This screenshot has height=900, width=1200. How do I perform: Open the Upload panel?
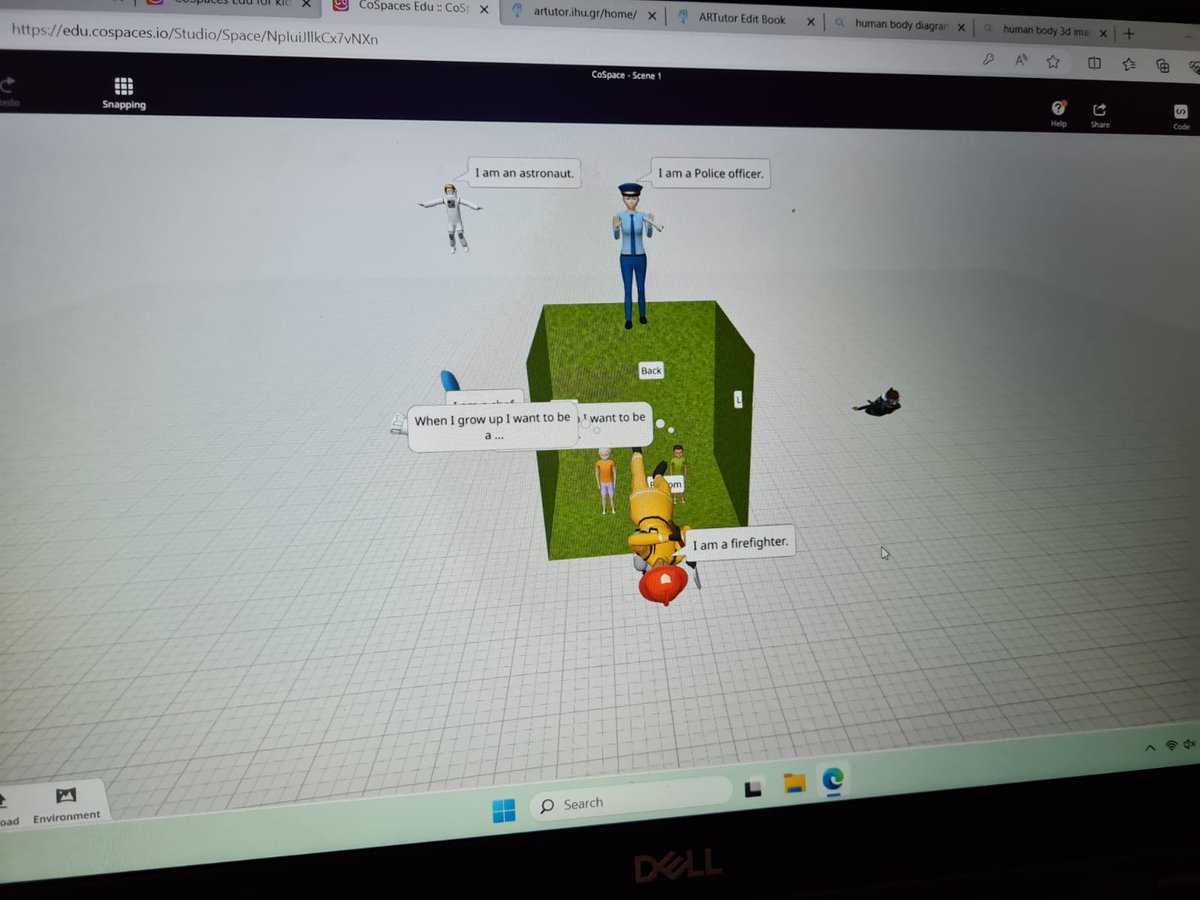pos(8,810)
